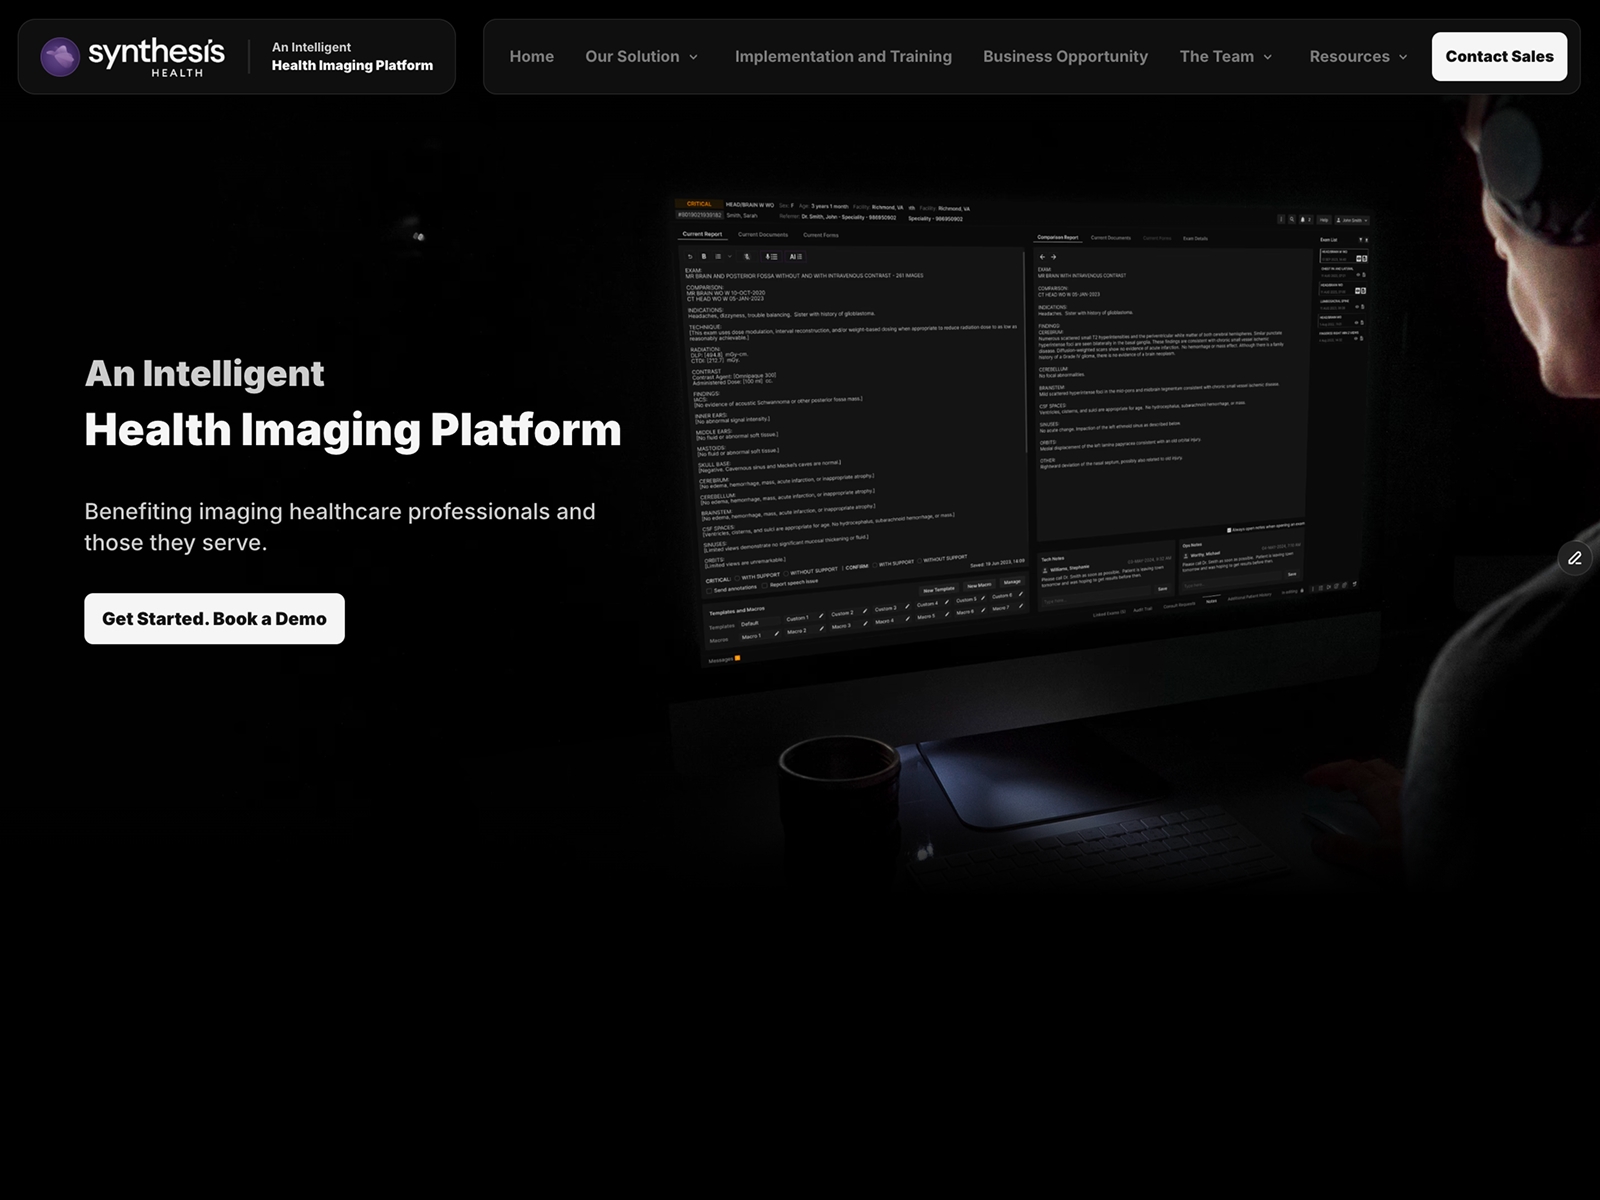Expand the Our Solution dropdown chevron

[694, 57]
